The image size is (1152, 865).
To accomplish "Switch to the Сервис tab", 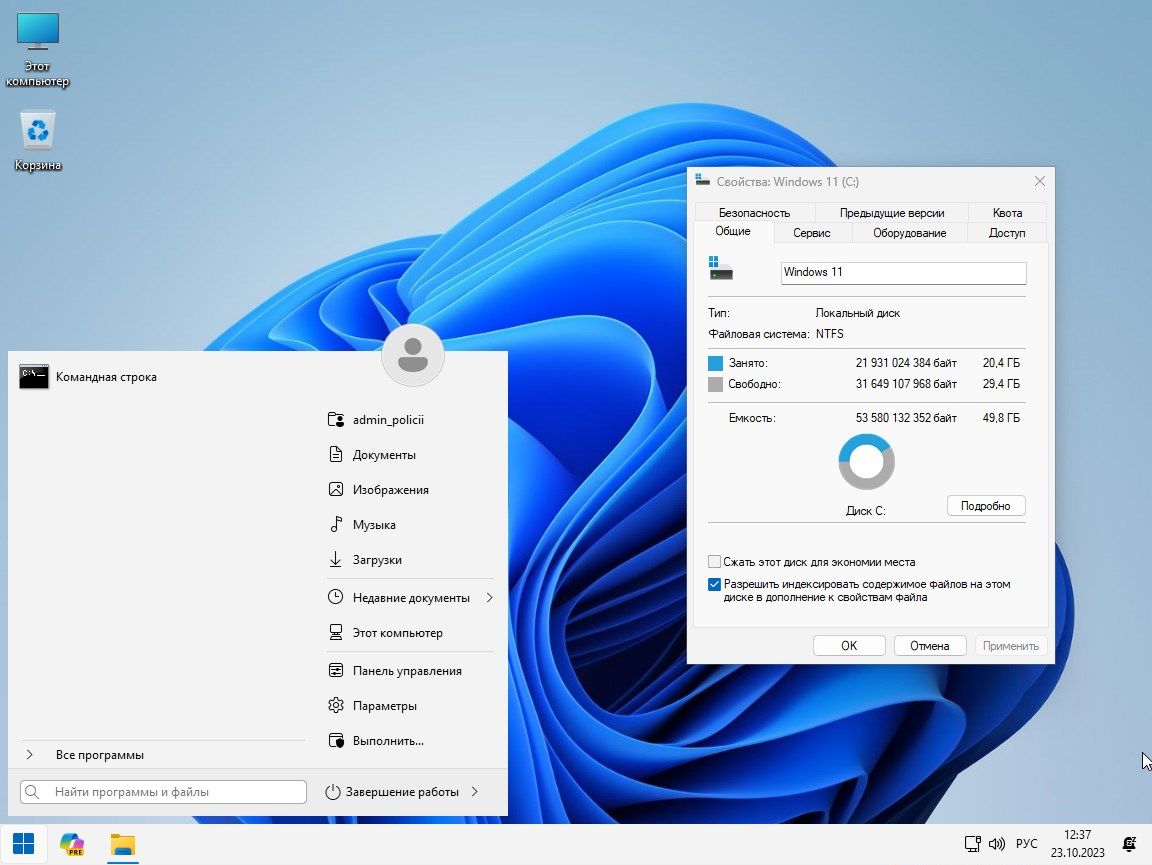I will 812,233.
